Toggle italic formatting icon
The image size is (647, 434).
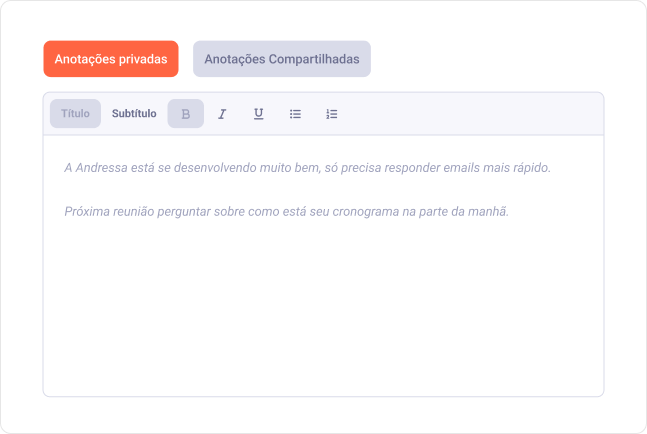click(x=222, y=114)
